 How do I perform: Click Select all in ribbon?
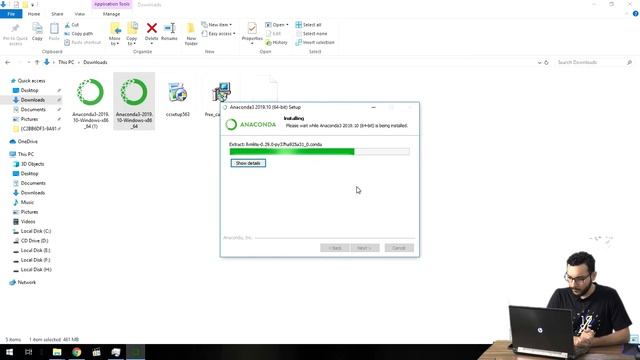309,25
